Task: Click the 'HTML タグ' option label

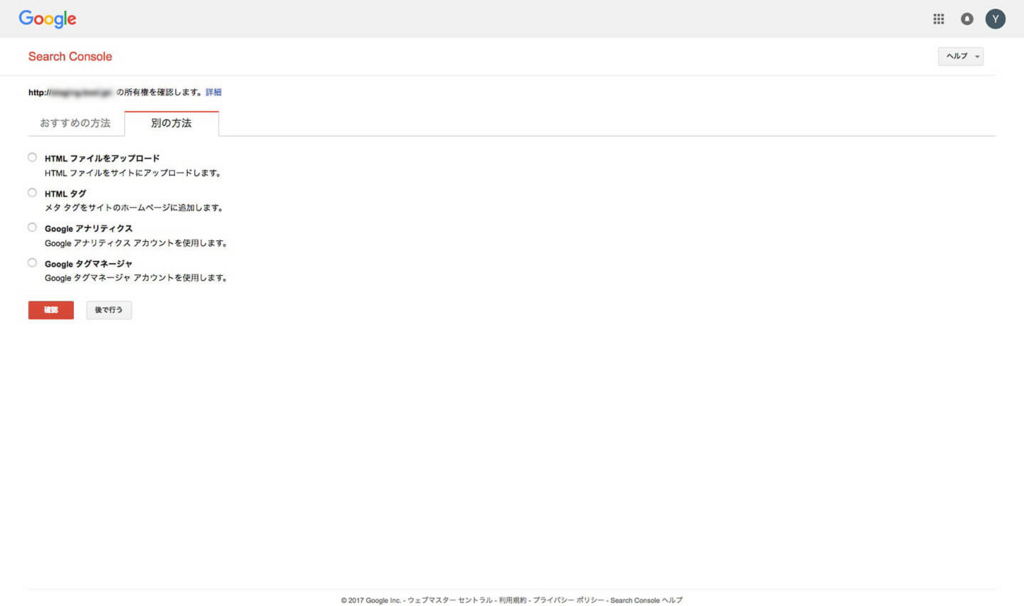Action: [x=65, y=193]
